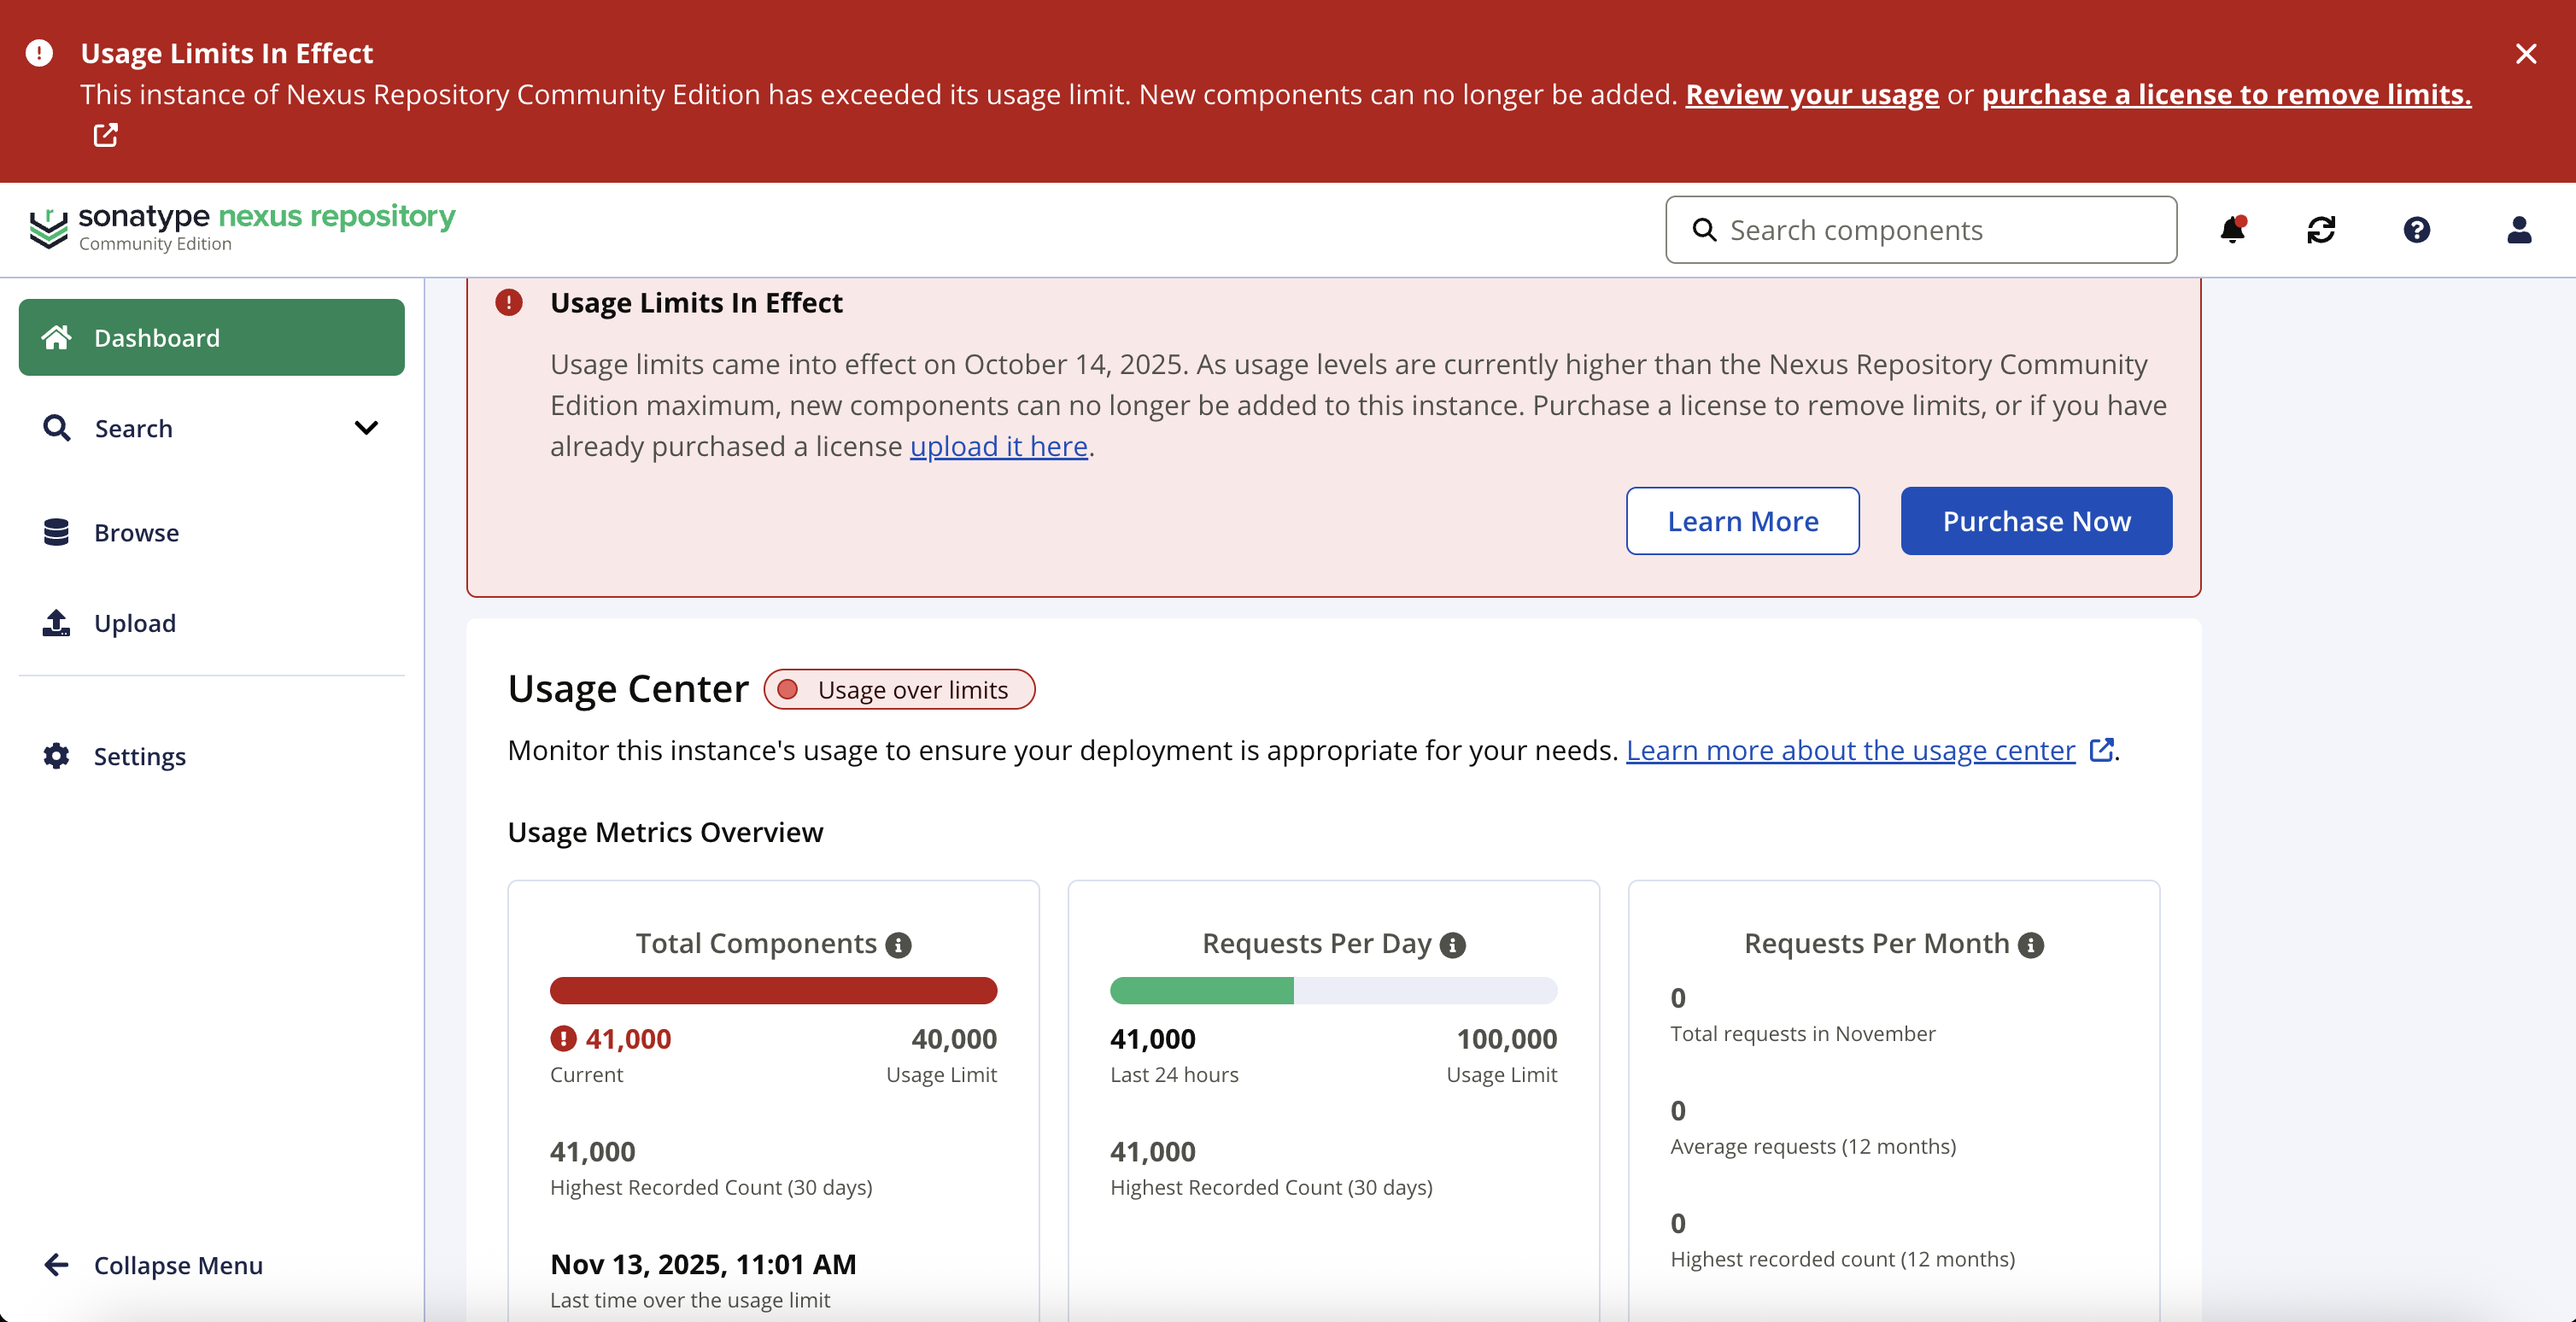Open the help question mark icon
Viewport: 2576px width, 1322px height.
coord(2417,230)
